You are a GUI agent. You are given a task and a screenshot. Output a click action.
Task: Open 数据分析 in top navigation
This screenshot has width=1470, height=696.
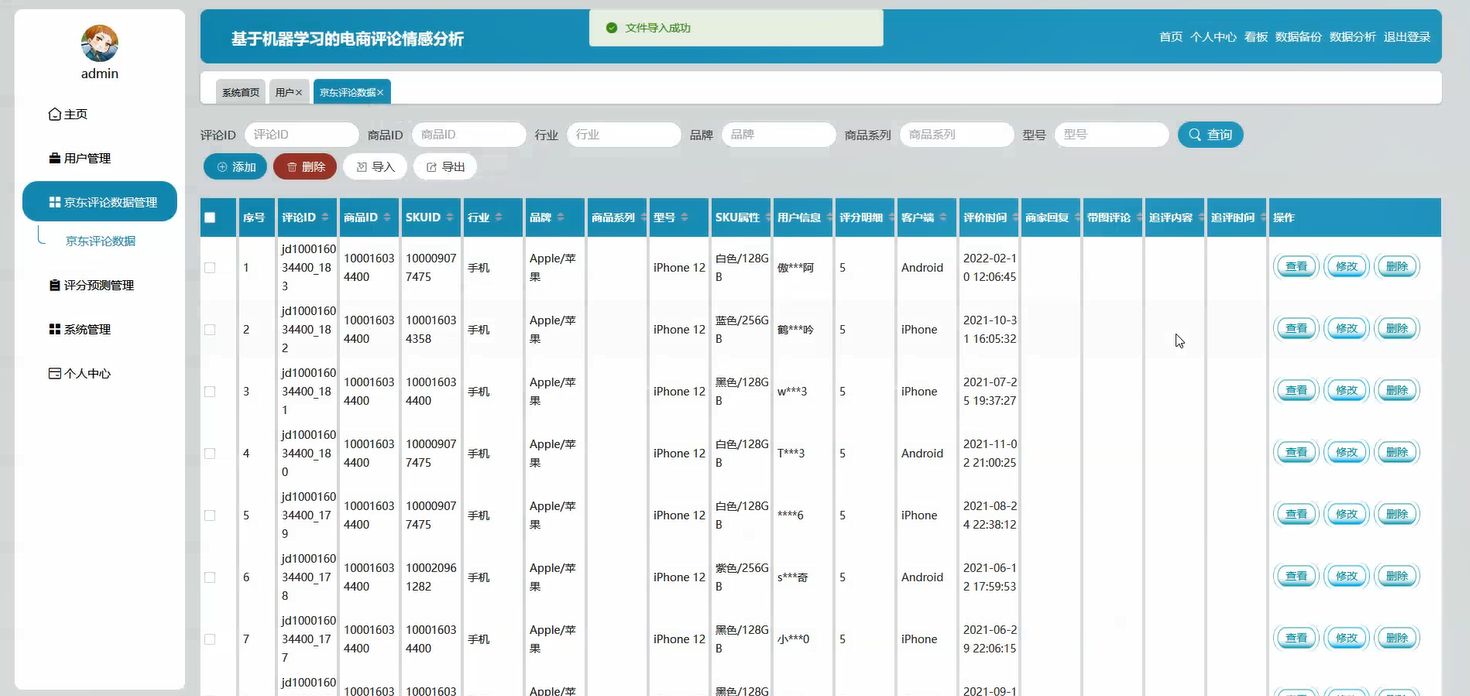1352,37
